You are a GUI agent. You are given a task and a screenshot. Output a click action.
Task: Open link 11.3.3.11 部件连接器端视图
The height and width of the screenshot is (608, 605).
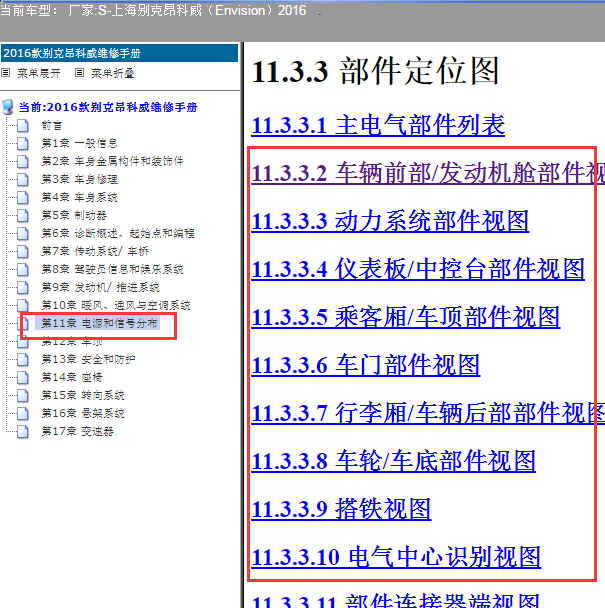396,600
